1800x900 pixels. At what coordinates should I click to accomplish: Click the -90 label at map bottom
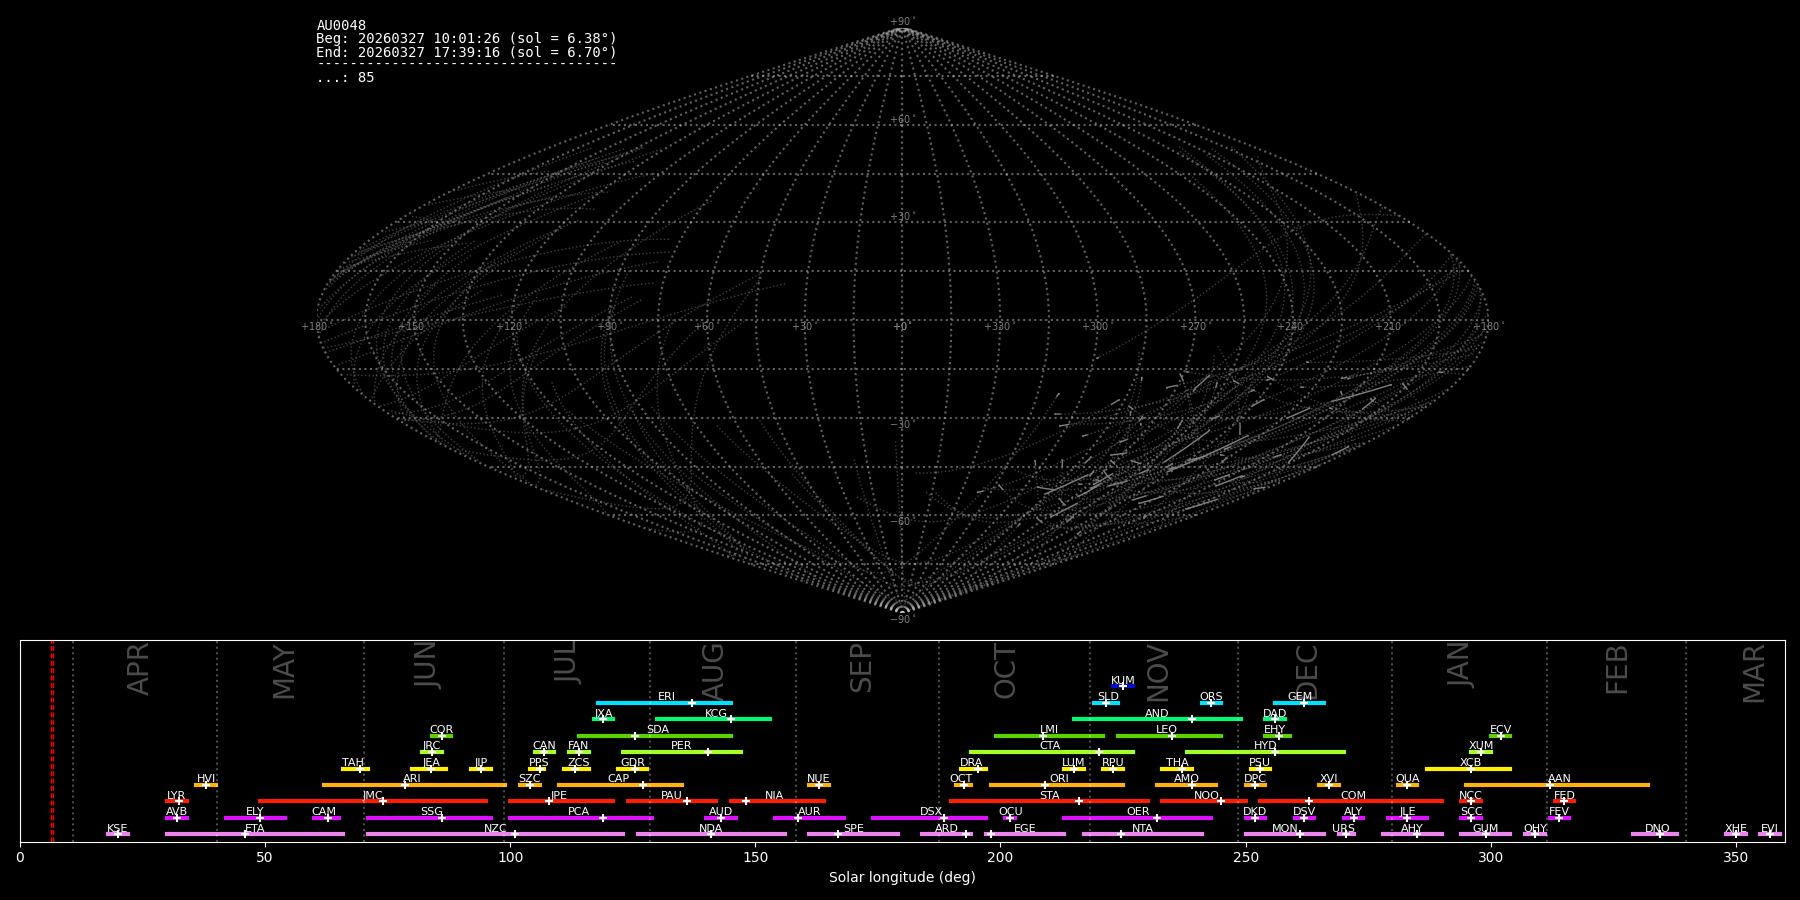(902, 620)
